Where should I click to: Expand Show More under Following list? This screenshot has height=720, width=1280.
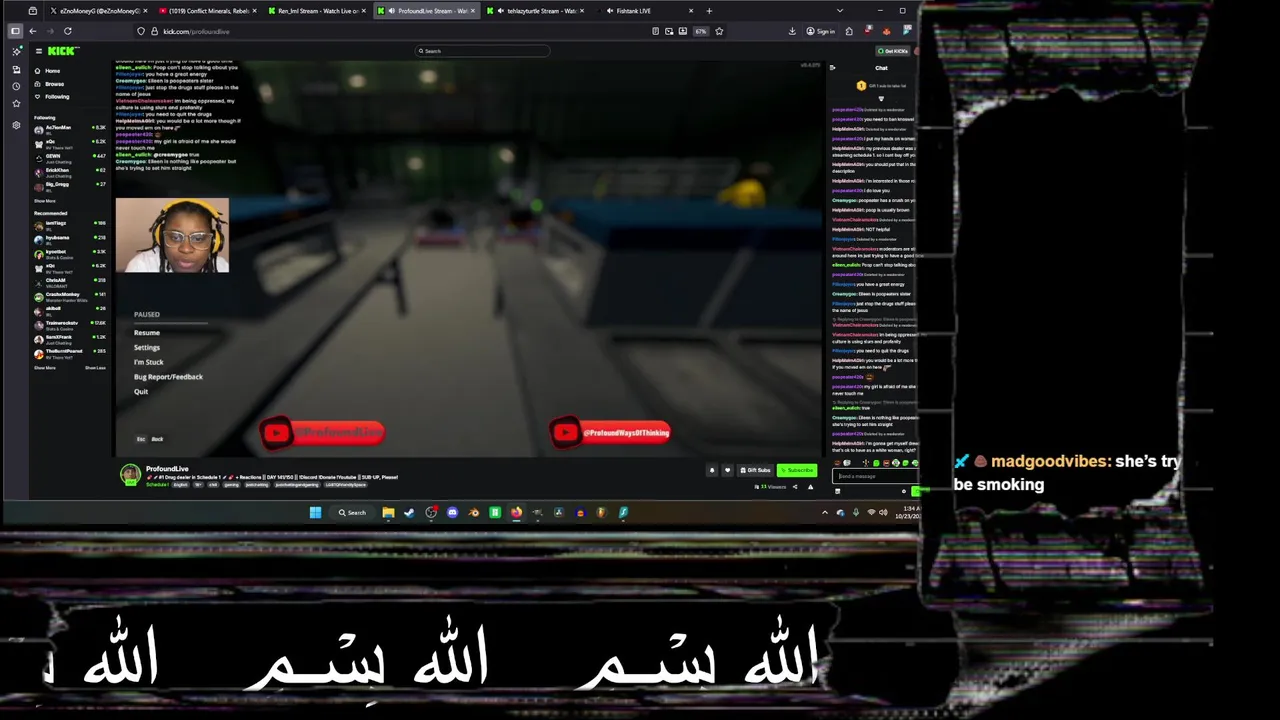click(45, 201)
